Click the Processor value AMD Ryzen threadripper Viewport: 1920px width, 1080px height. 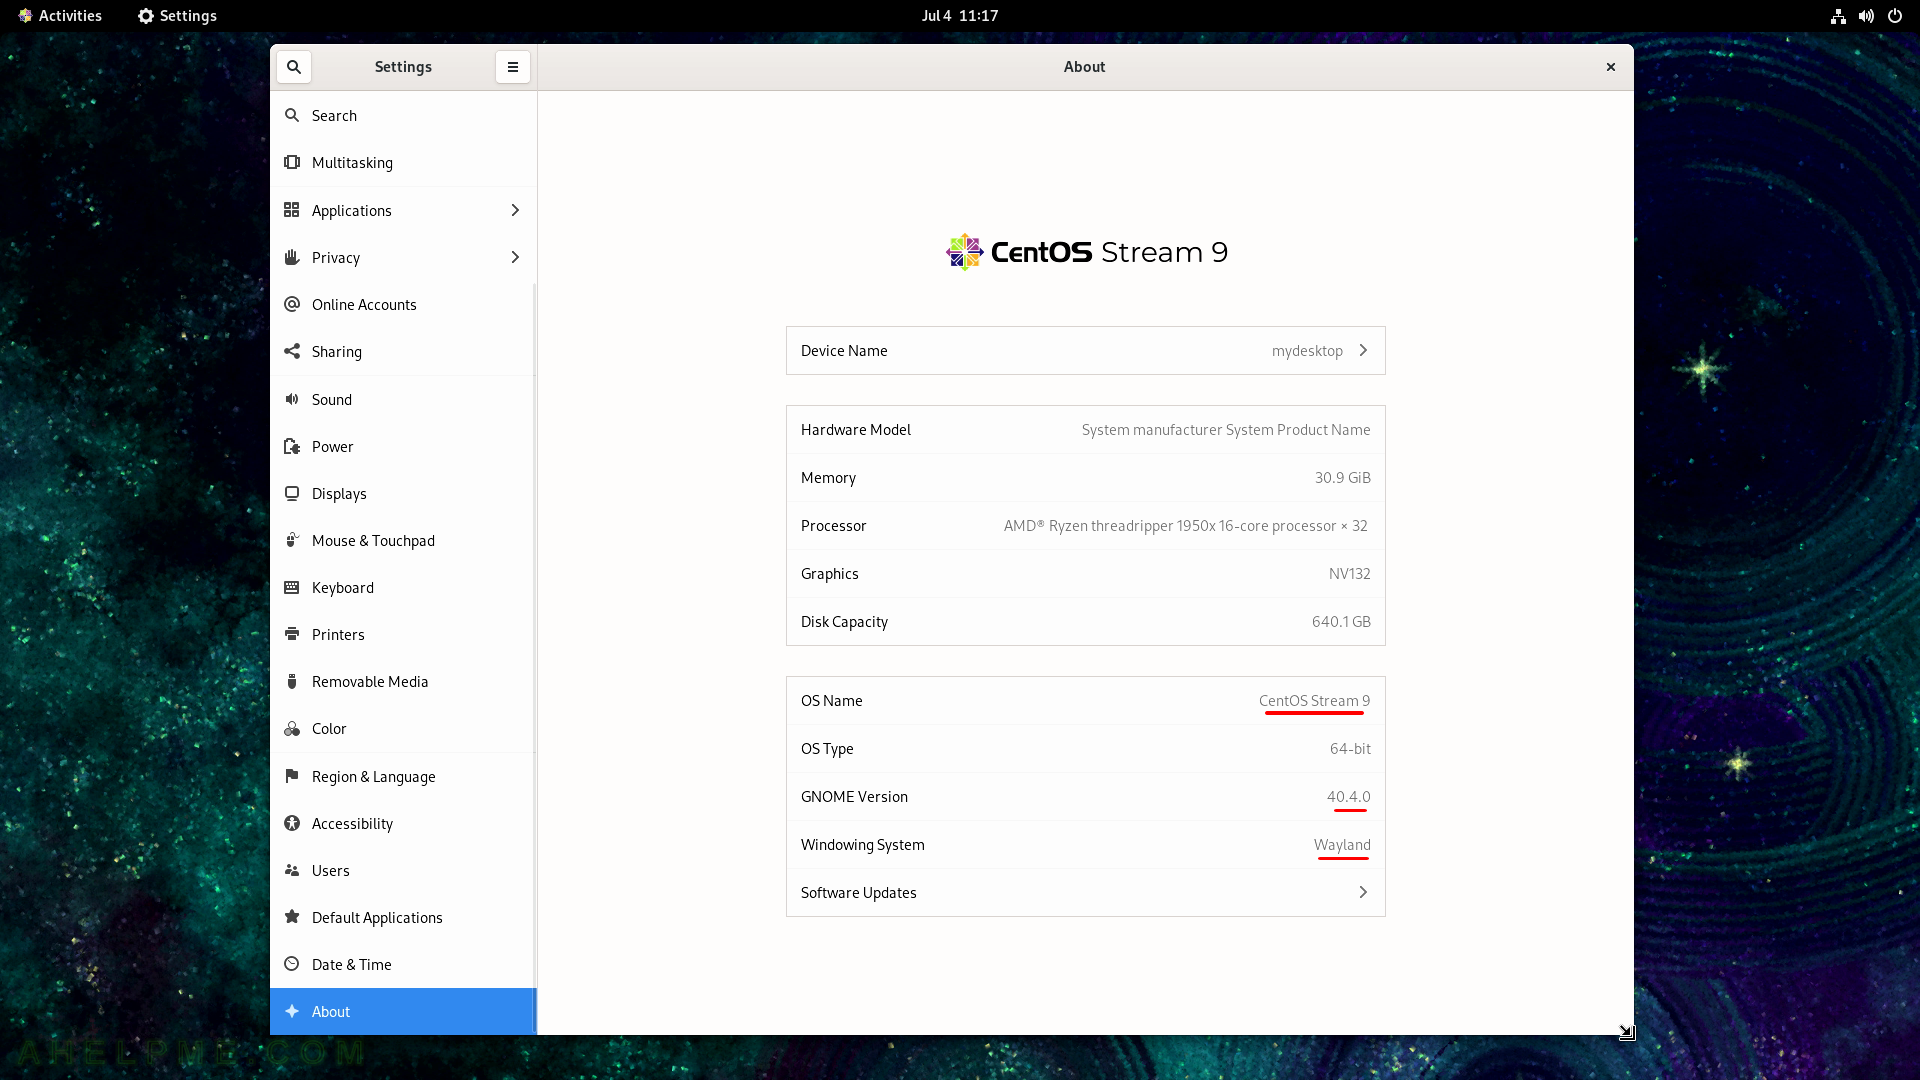1186,526
